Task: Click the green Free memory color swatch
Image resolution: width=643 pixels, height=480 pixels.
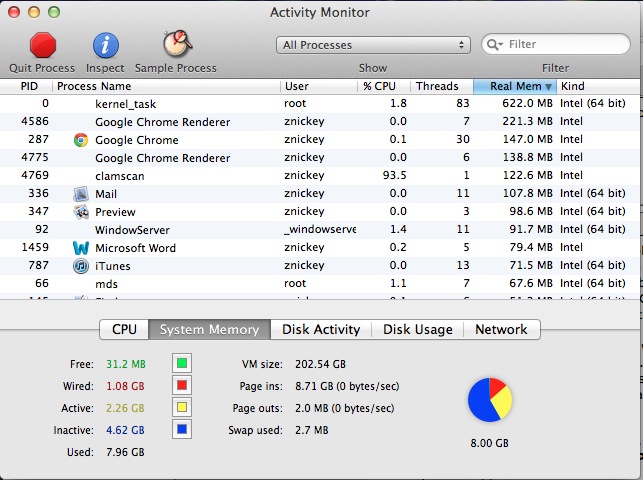Action: point(182,363)
